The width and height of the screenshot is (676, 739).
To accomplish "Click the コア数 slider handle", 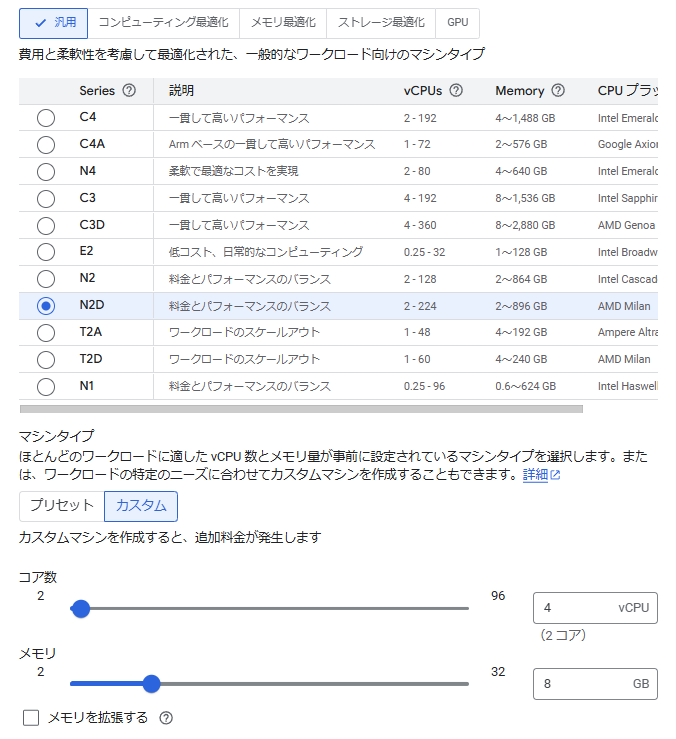I will [x=81, y=608].
